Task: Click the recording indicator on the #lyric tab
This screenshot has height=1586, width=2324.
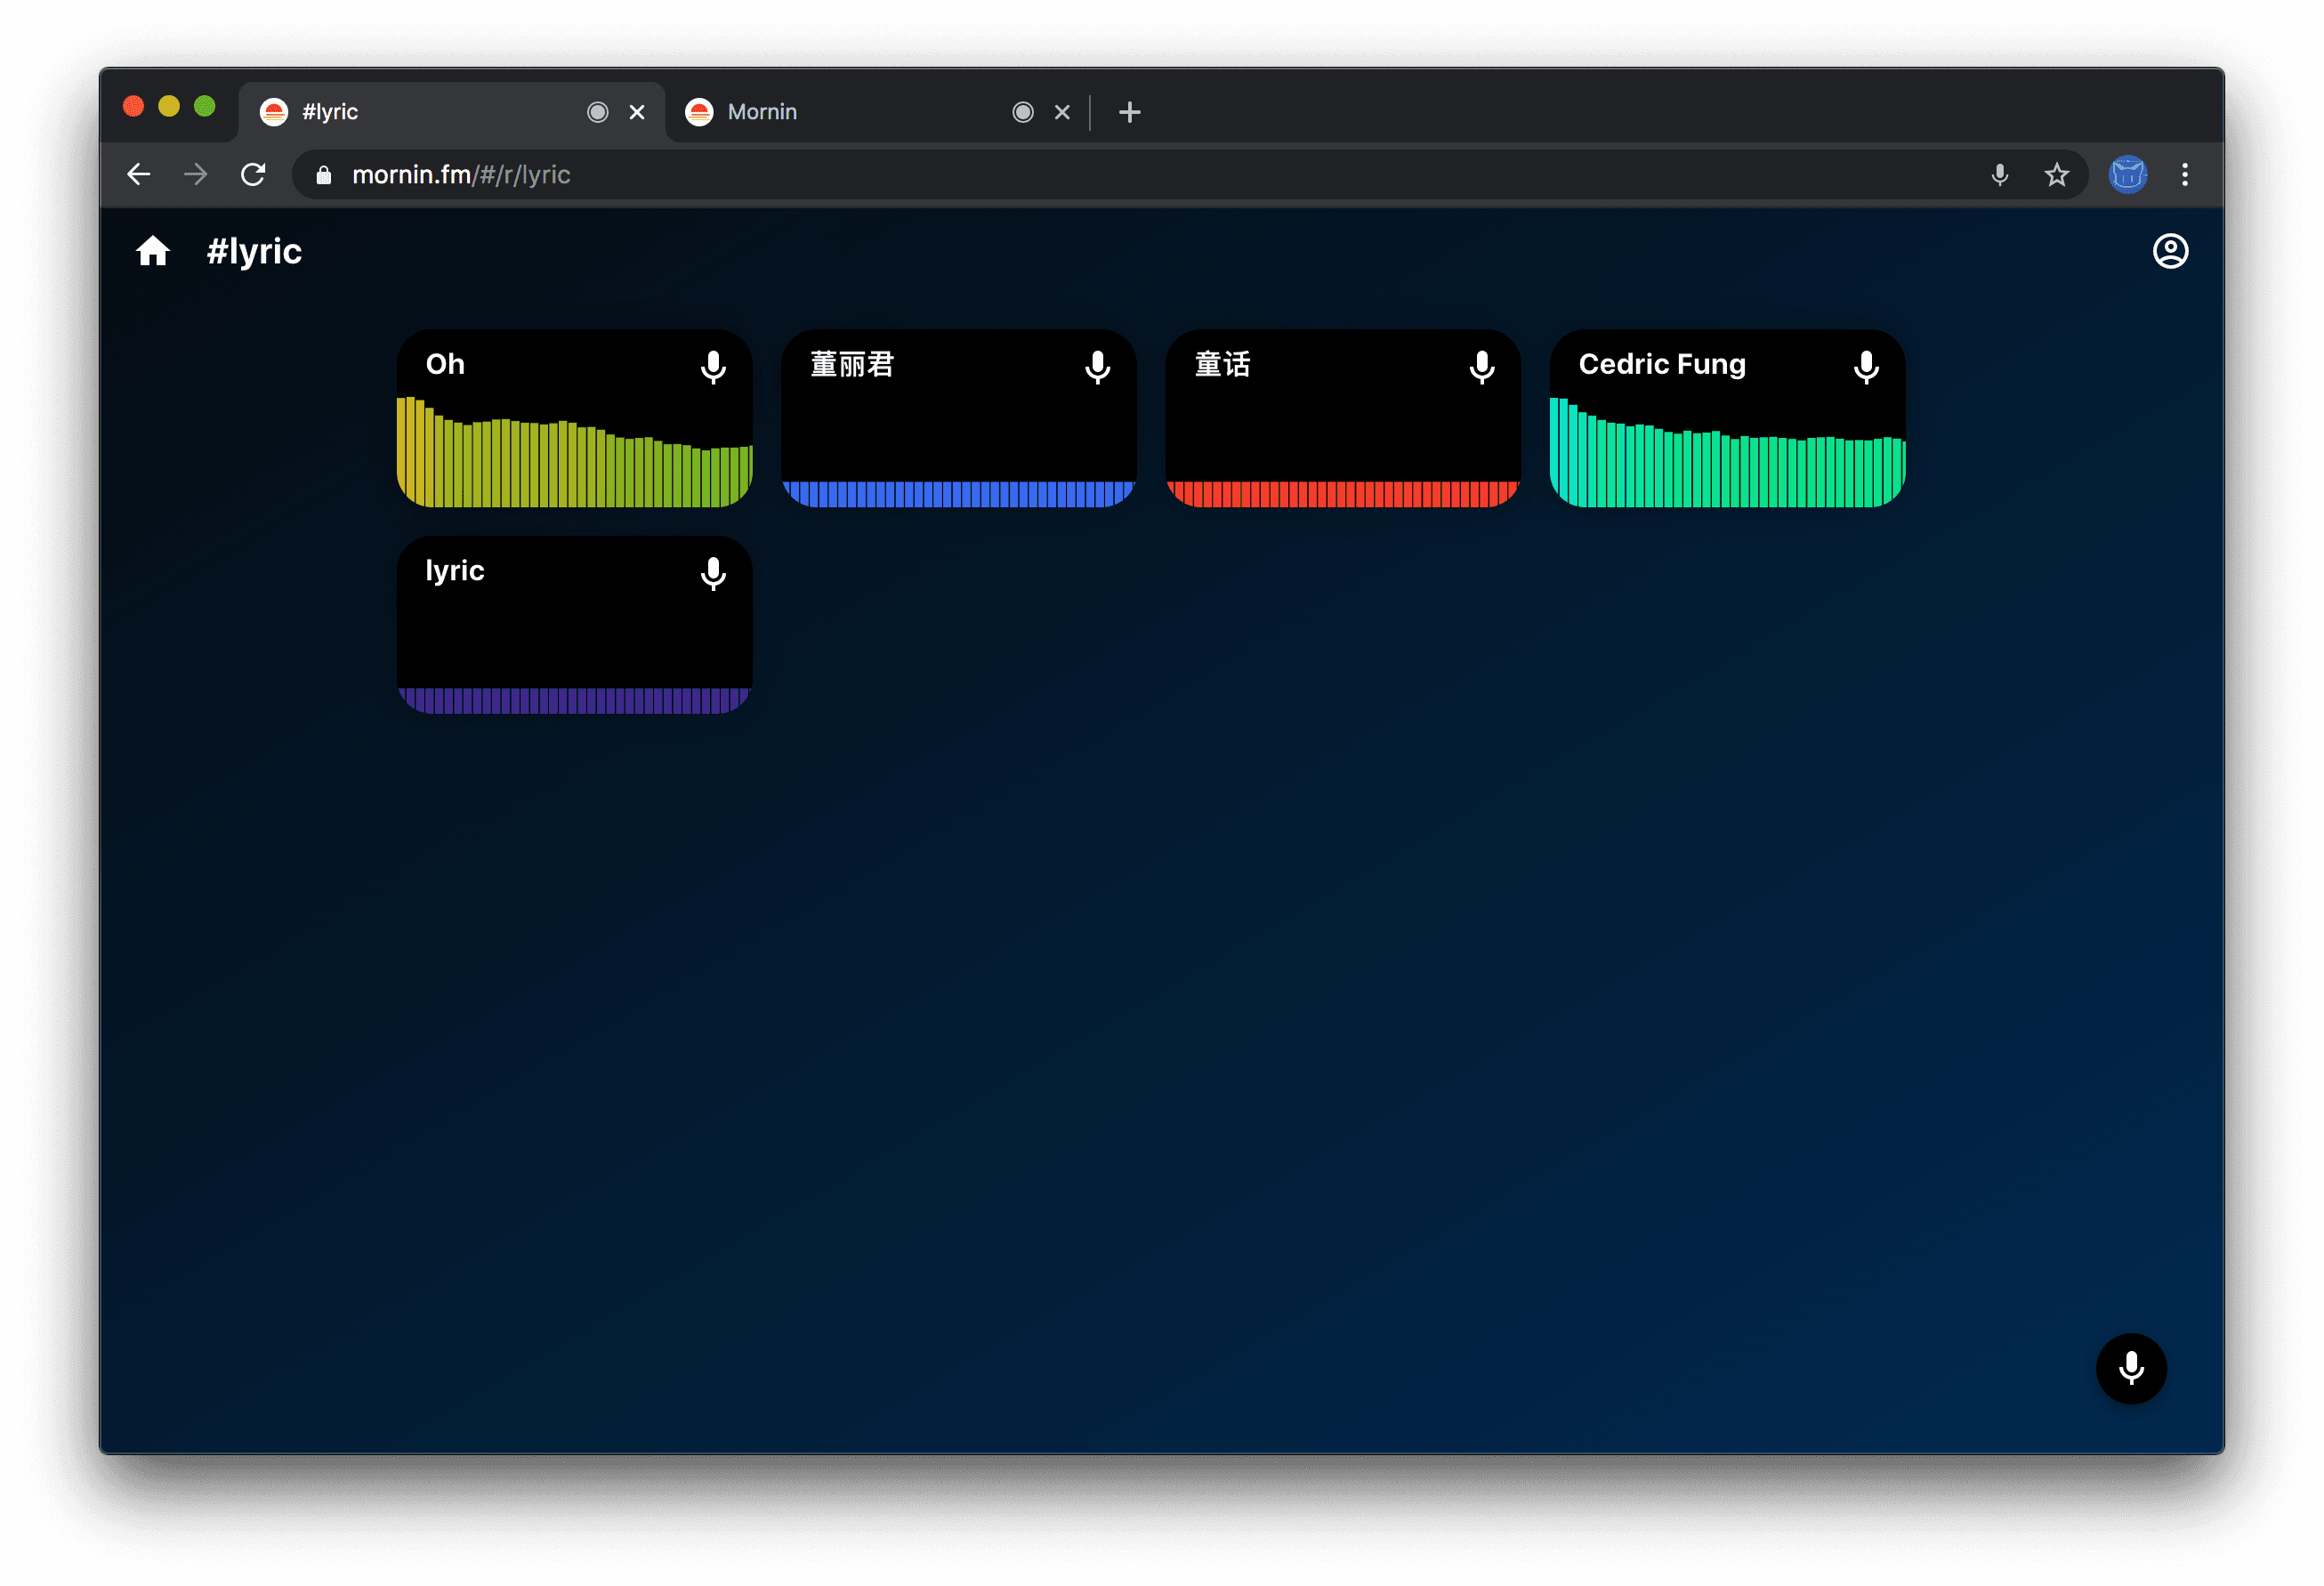Action: coord(597,112)
